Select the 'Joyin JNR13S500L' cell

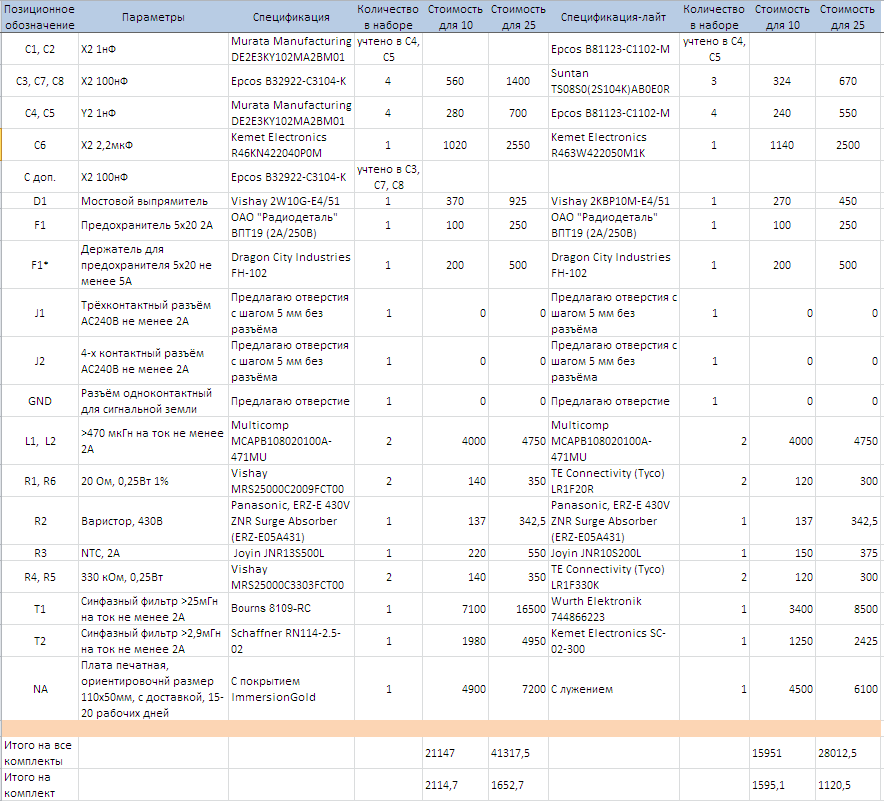(290, 553)
